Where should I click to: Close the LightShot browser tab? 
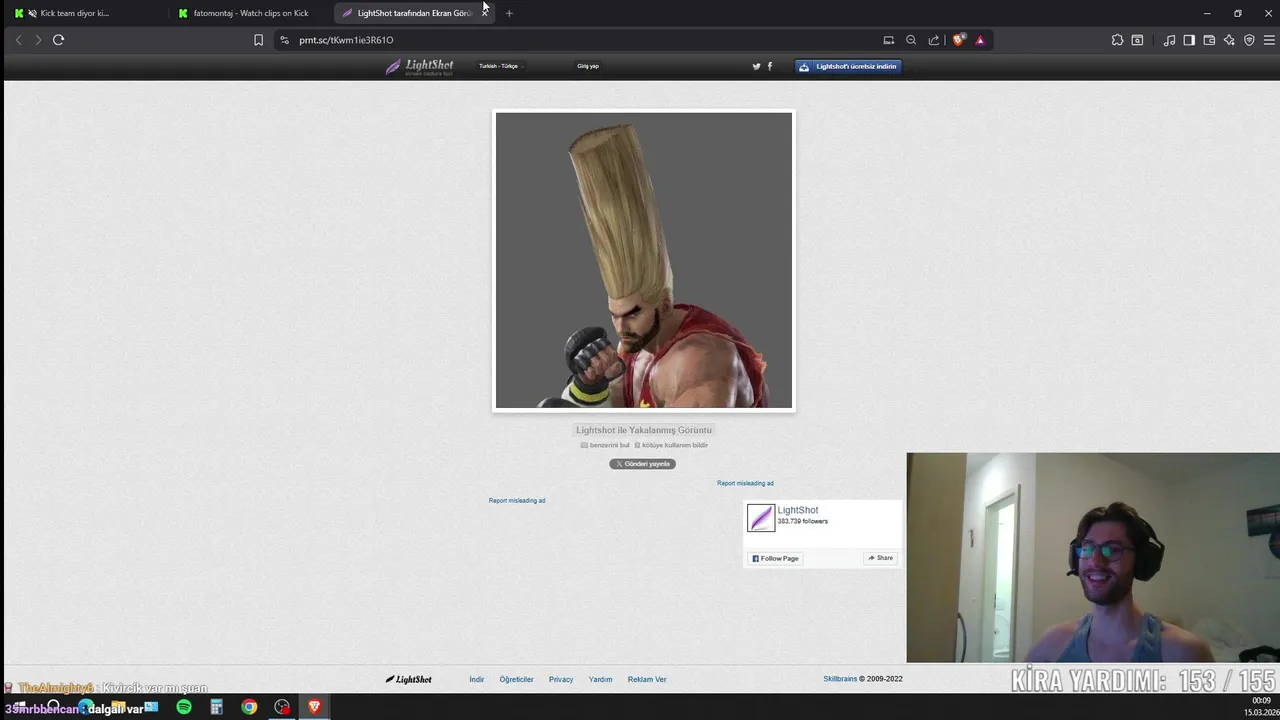[x=485, y=13]
